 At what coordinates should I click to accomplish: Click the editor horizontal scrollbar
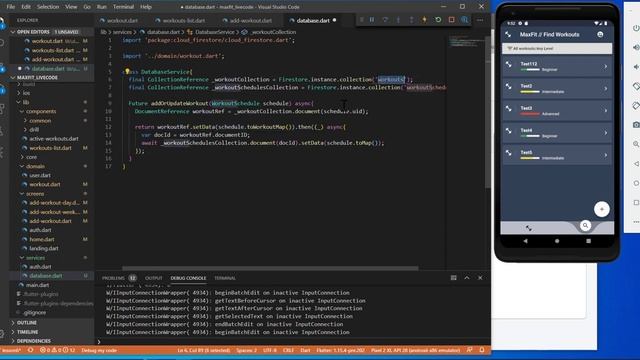pos(270,268)
